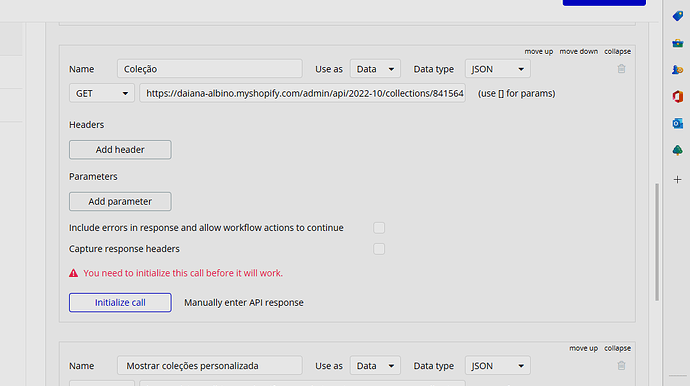Click the Mostrar coleções personalizada name field

tap(209, 366)
